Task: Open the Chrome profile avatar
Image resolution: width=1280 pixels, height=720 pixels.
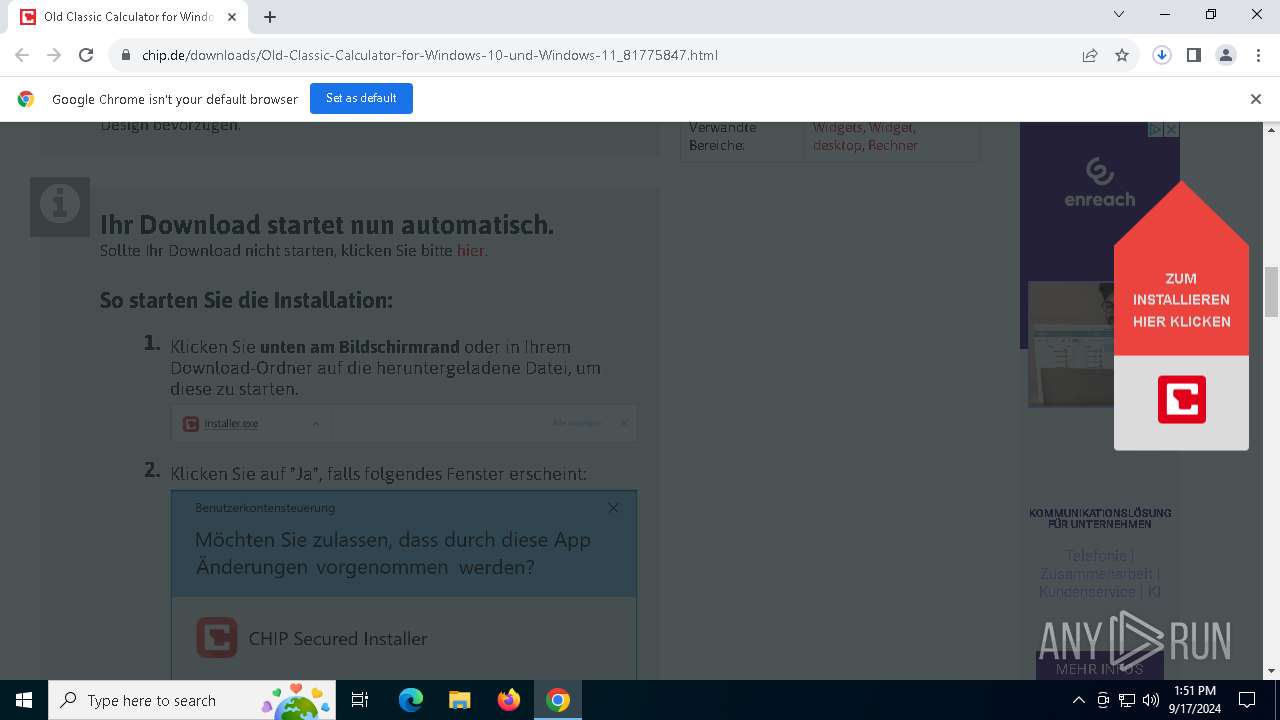Action: pos(1226,55)
